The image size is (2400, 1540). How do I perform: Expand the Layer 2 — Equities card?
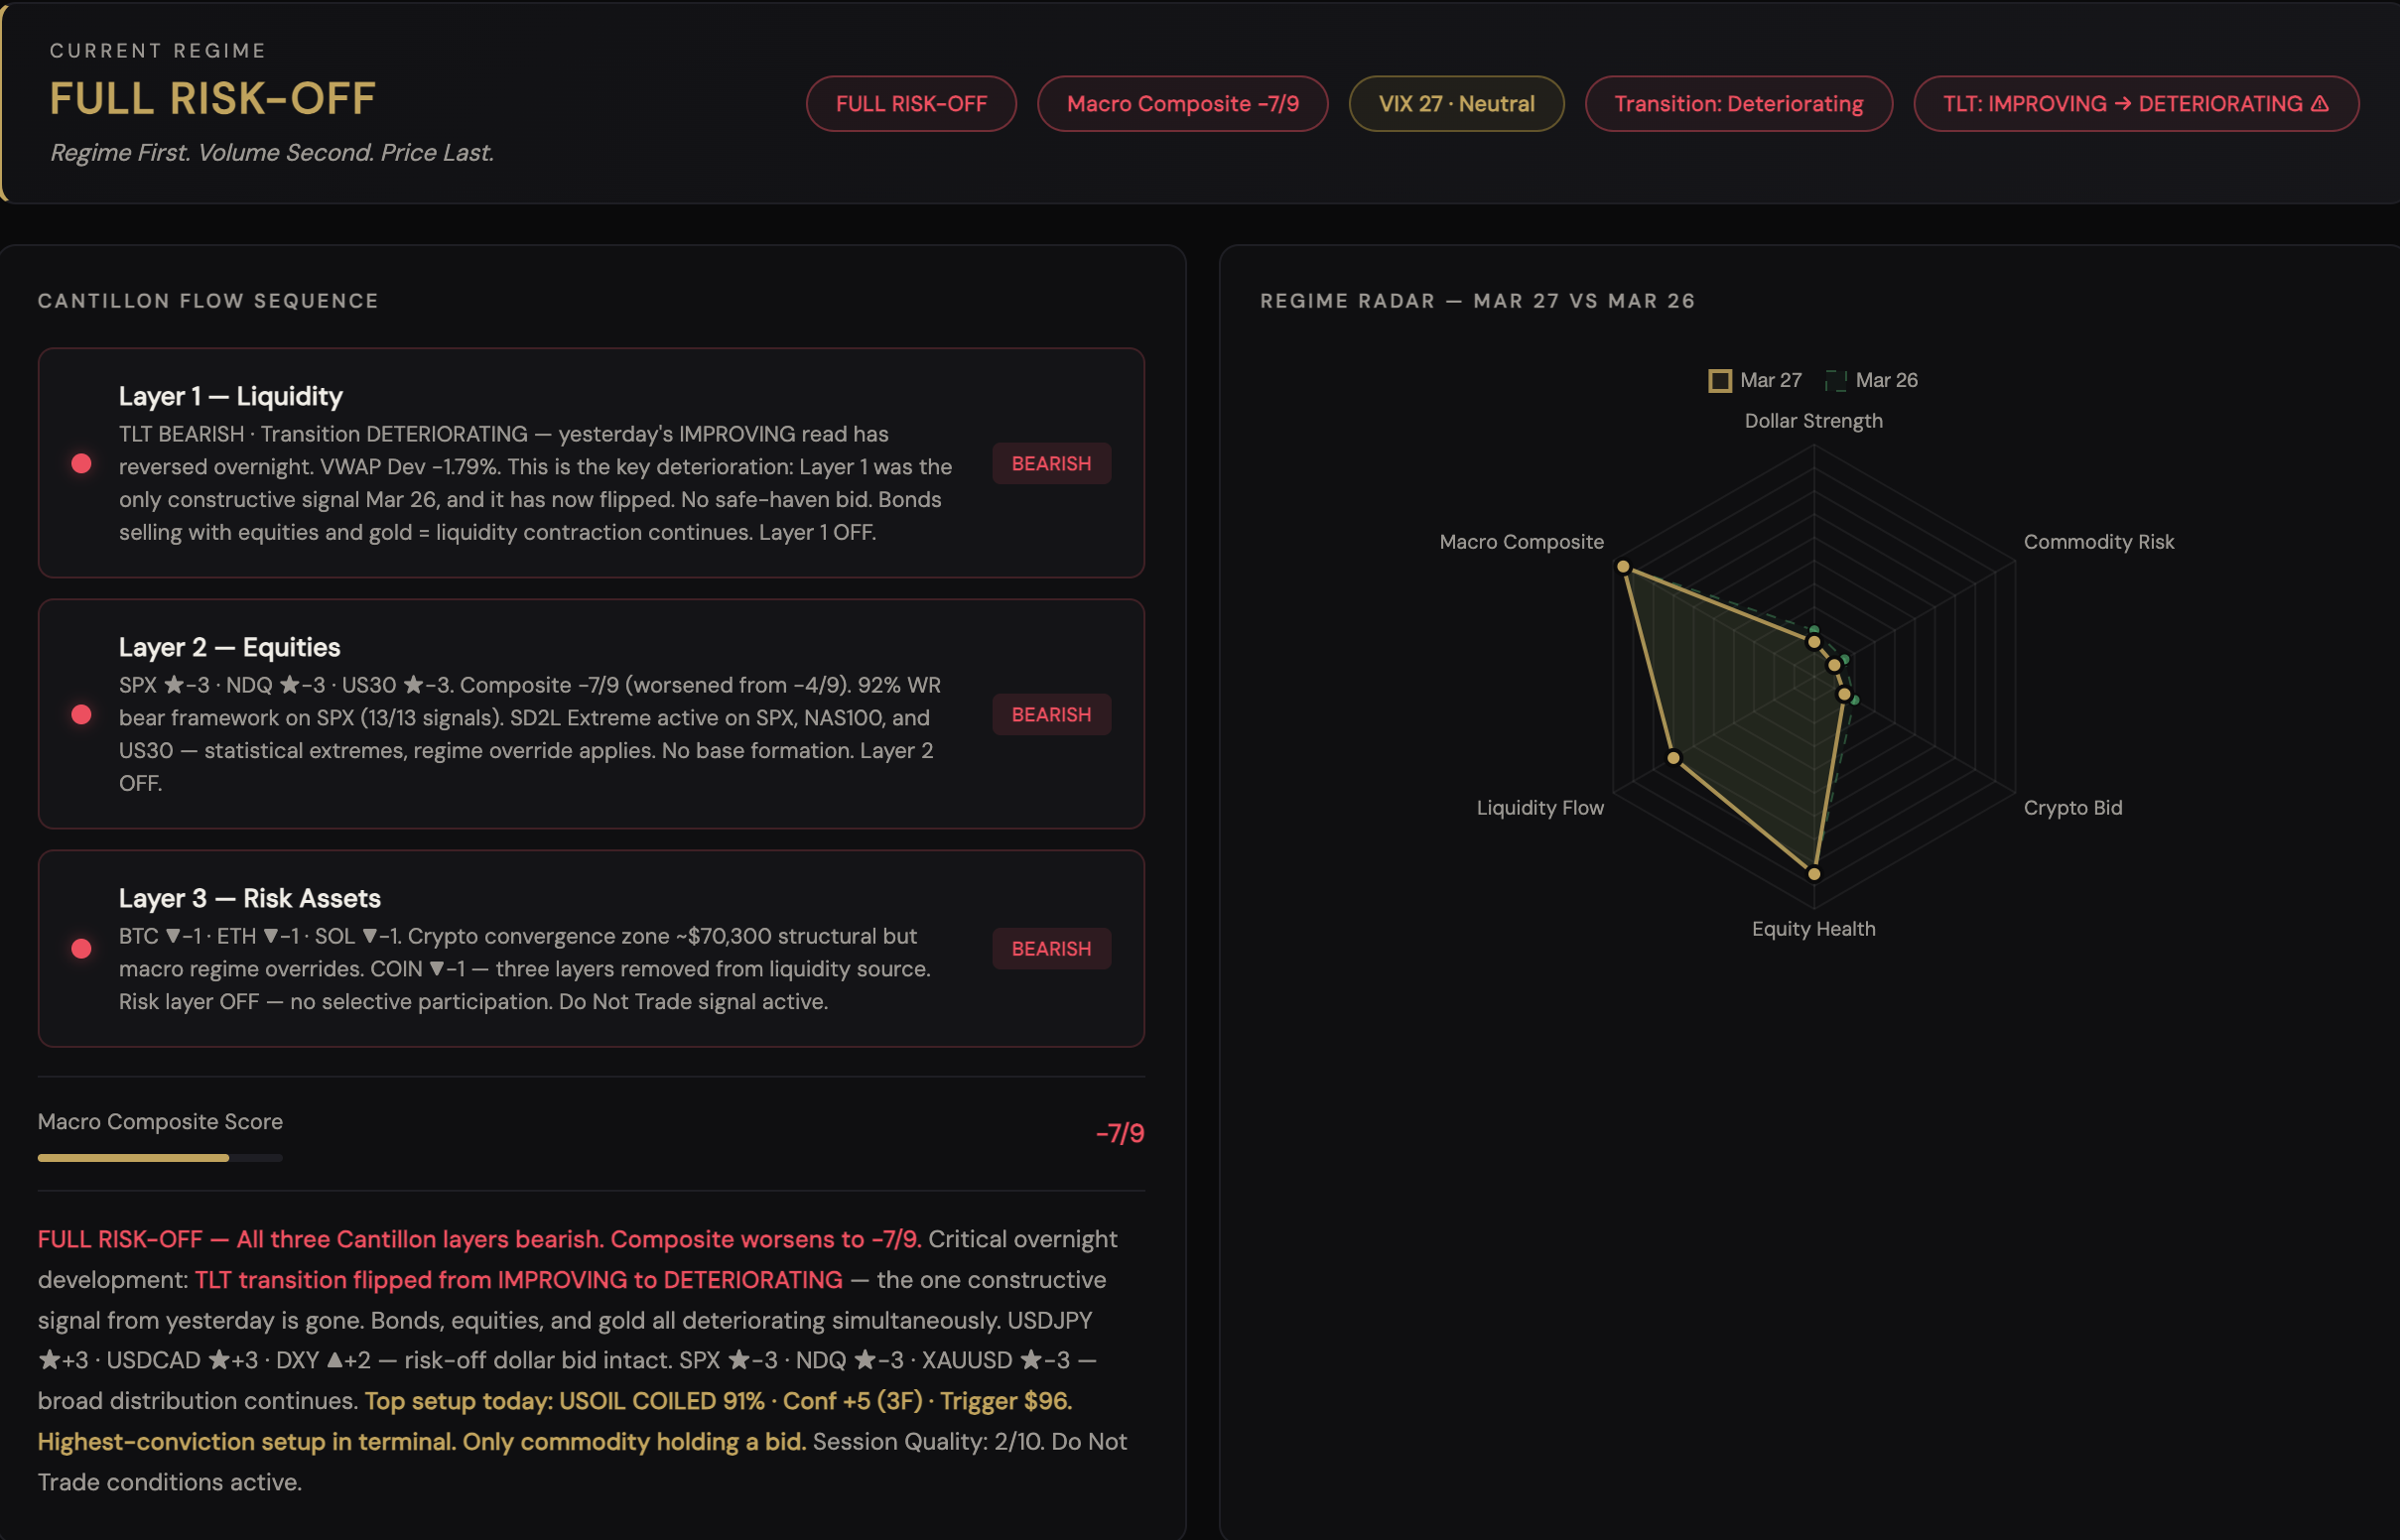[592, 714]
